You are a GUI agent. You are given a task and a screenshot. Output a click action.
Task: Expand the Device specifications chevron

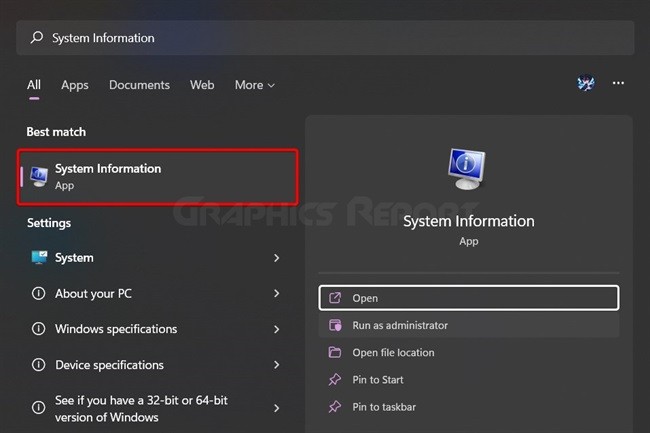point(276,365)
